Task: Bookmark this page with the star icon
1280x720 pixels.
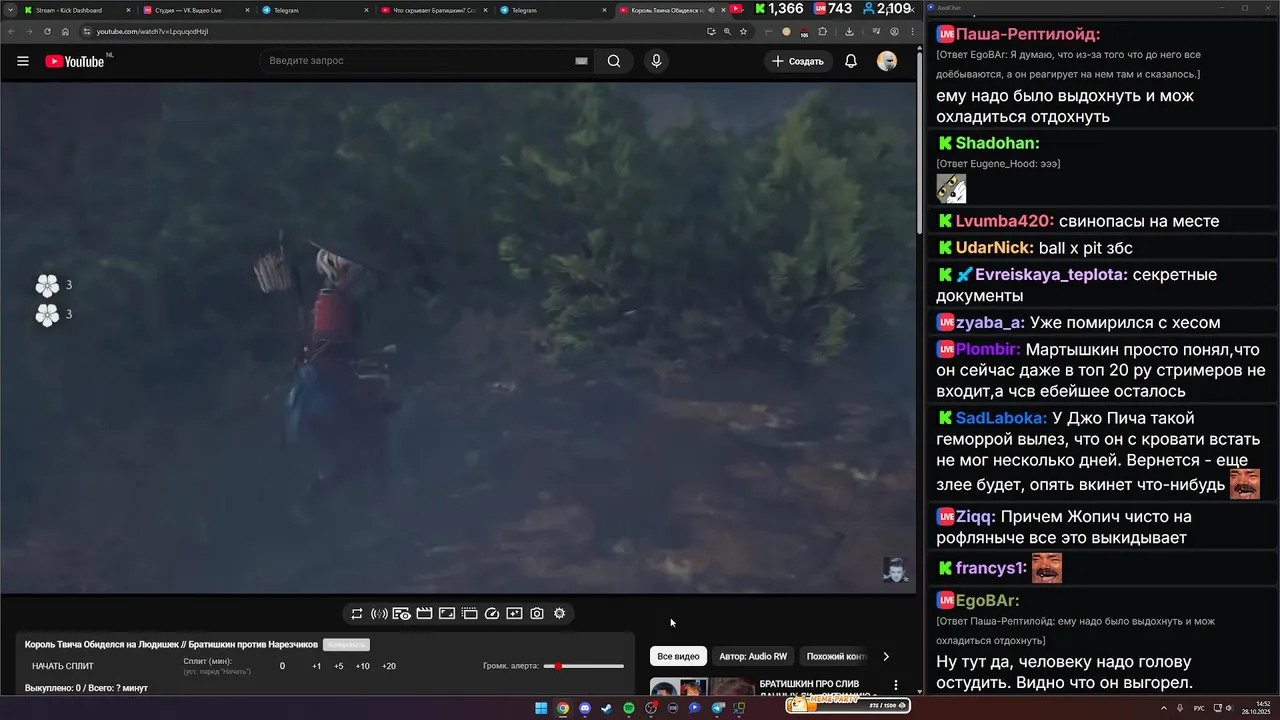Action: coord(743,31)
